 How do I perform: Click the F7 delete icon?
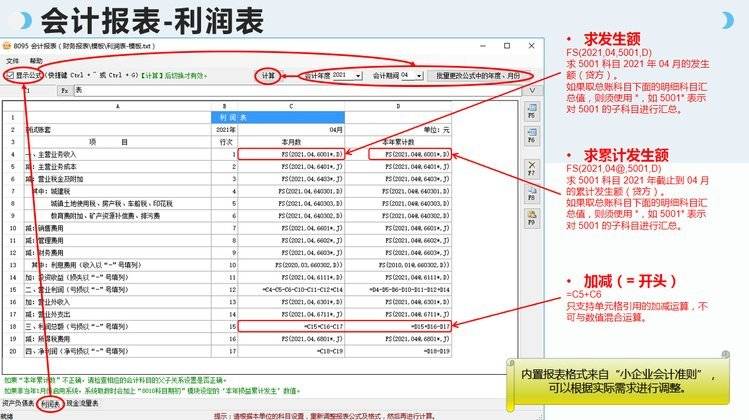point(532,167)
